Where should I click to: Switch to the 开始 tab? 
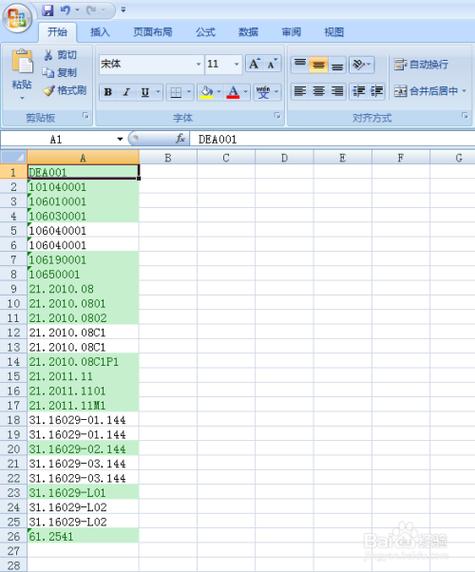[x=57, y=32]
